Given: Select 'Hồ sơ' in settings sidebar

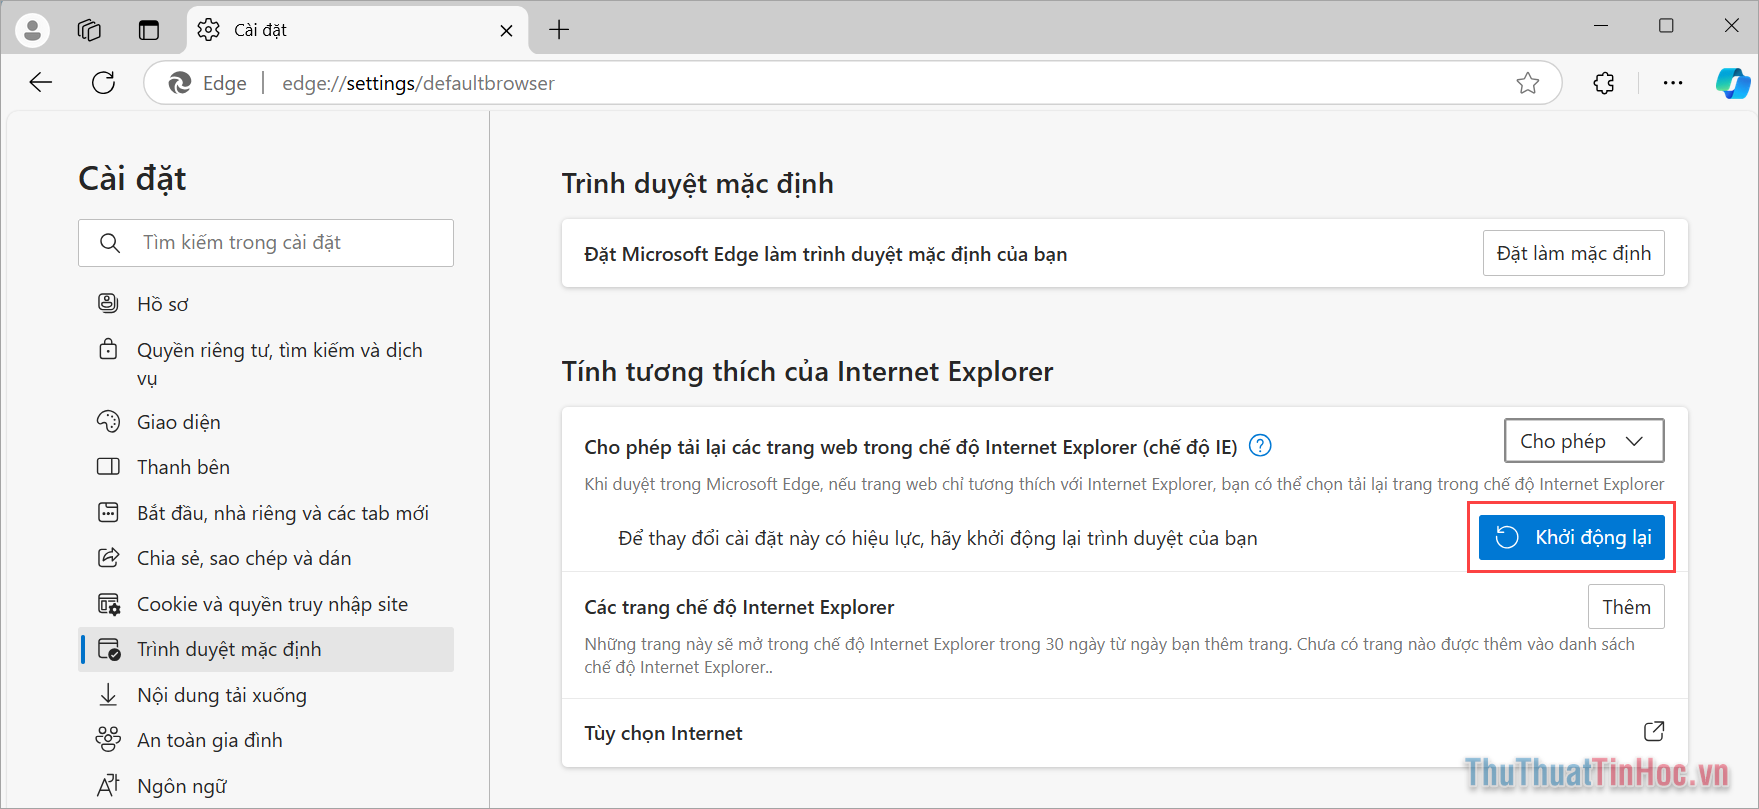Looking at the screenshot, I should [x=163, y=304].
